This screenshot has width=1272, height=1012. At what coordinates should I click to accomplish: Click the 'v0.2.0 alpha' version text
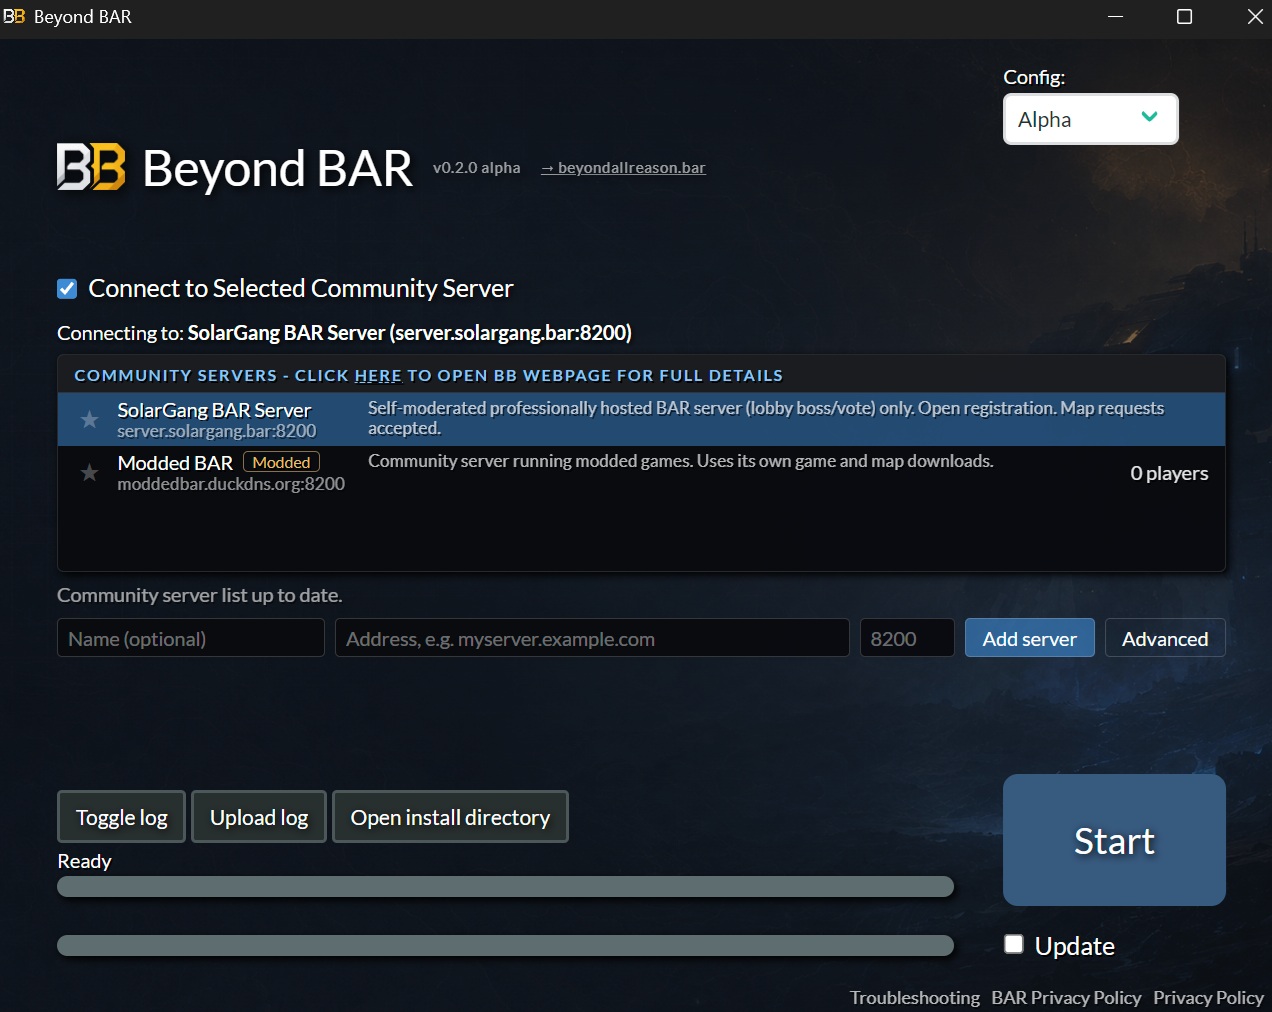pos(476,168)
